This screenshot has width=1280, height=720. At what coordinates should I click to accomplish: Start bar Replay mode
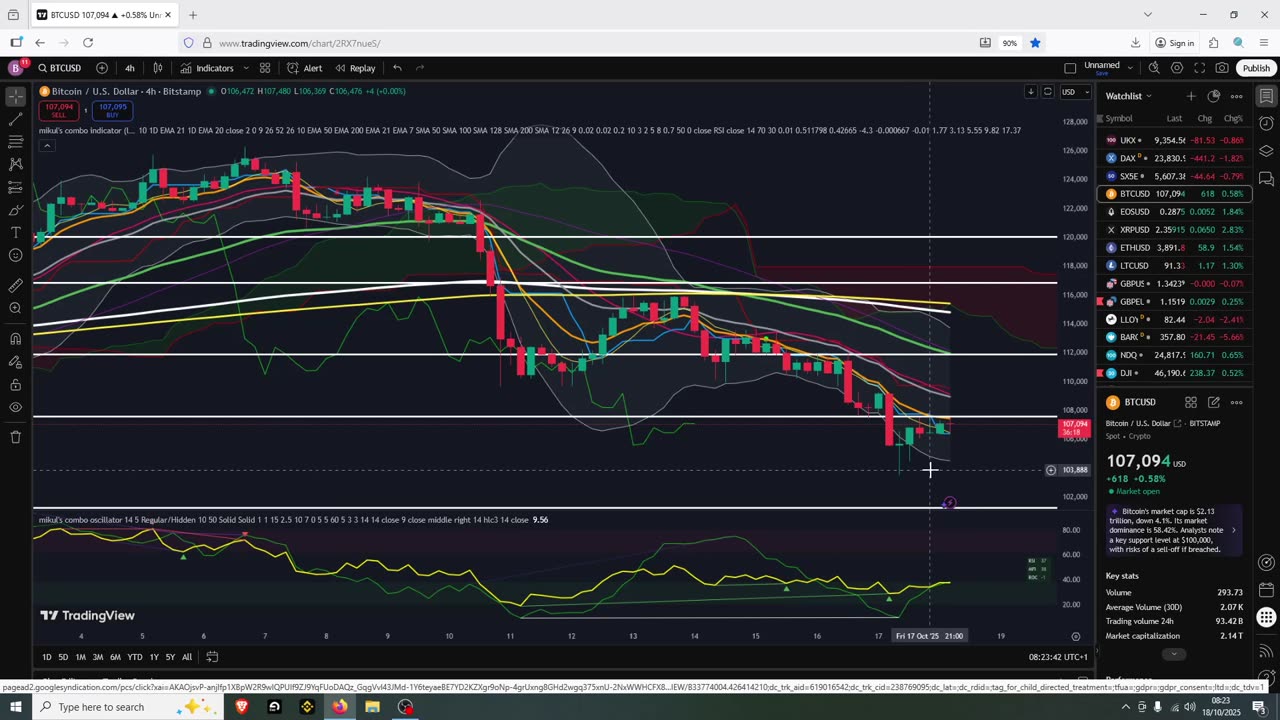coord(355,68)
